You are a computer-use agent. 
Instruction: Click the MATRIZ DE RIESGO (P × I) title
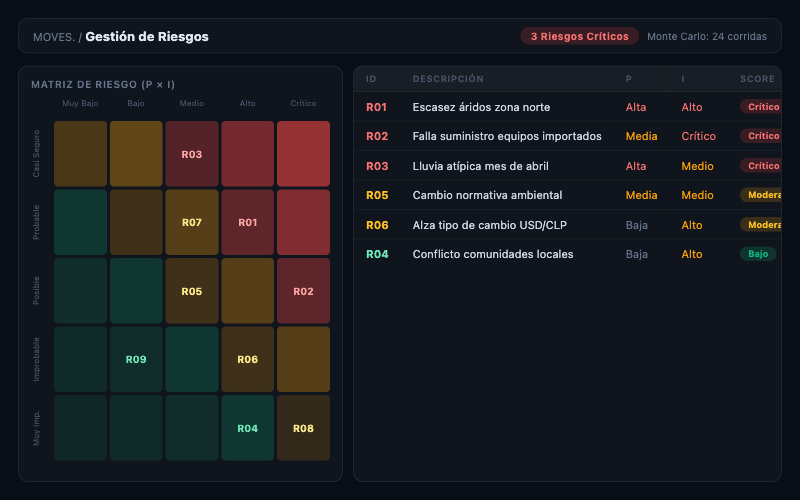click(103, 85)
